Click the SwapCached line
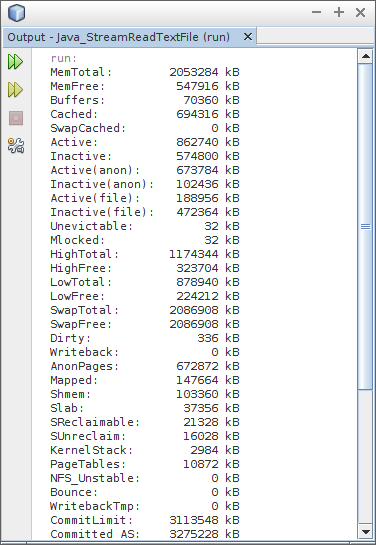 point(145,128)
